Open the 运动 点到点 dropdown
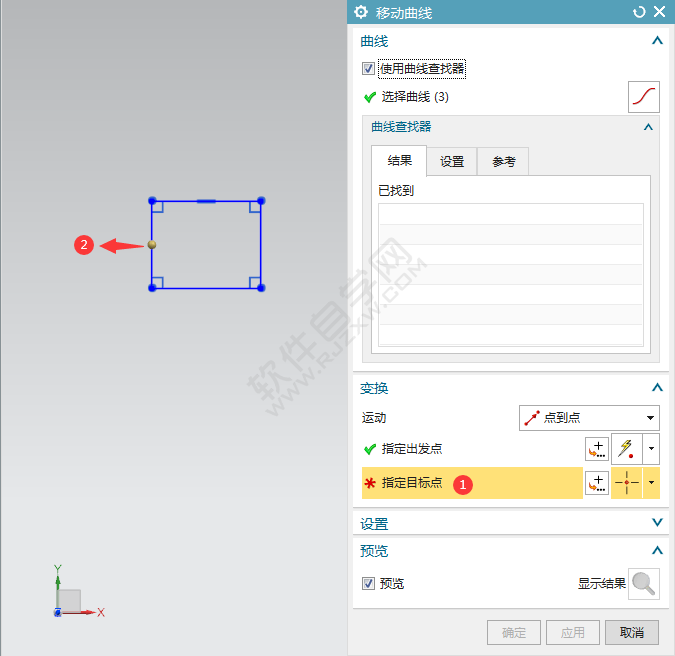 click(x=589, y=418)
